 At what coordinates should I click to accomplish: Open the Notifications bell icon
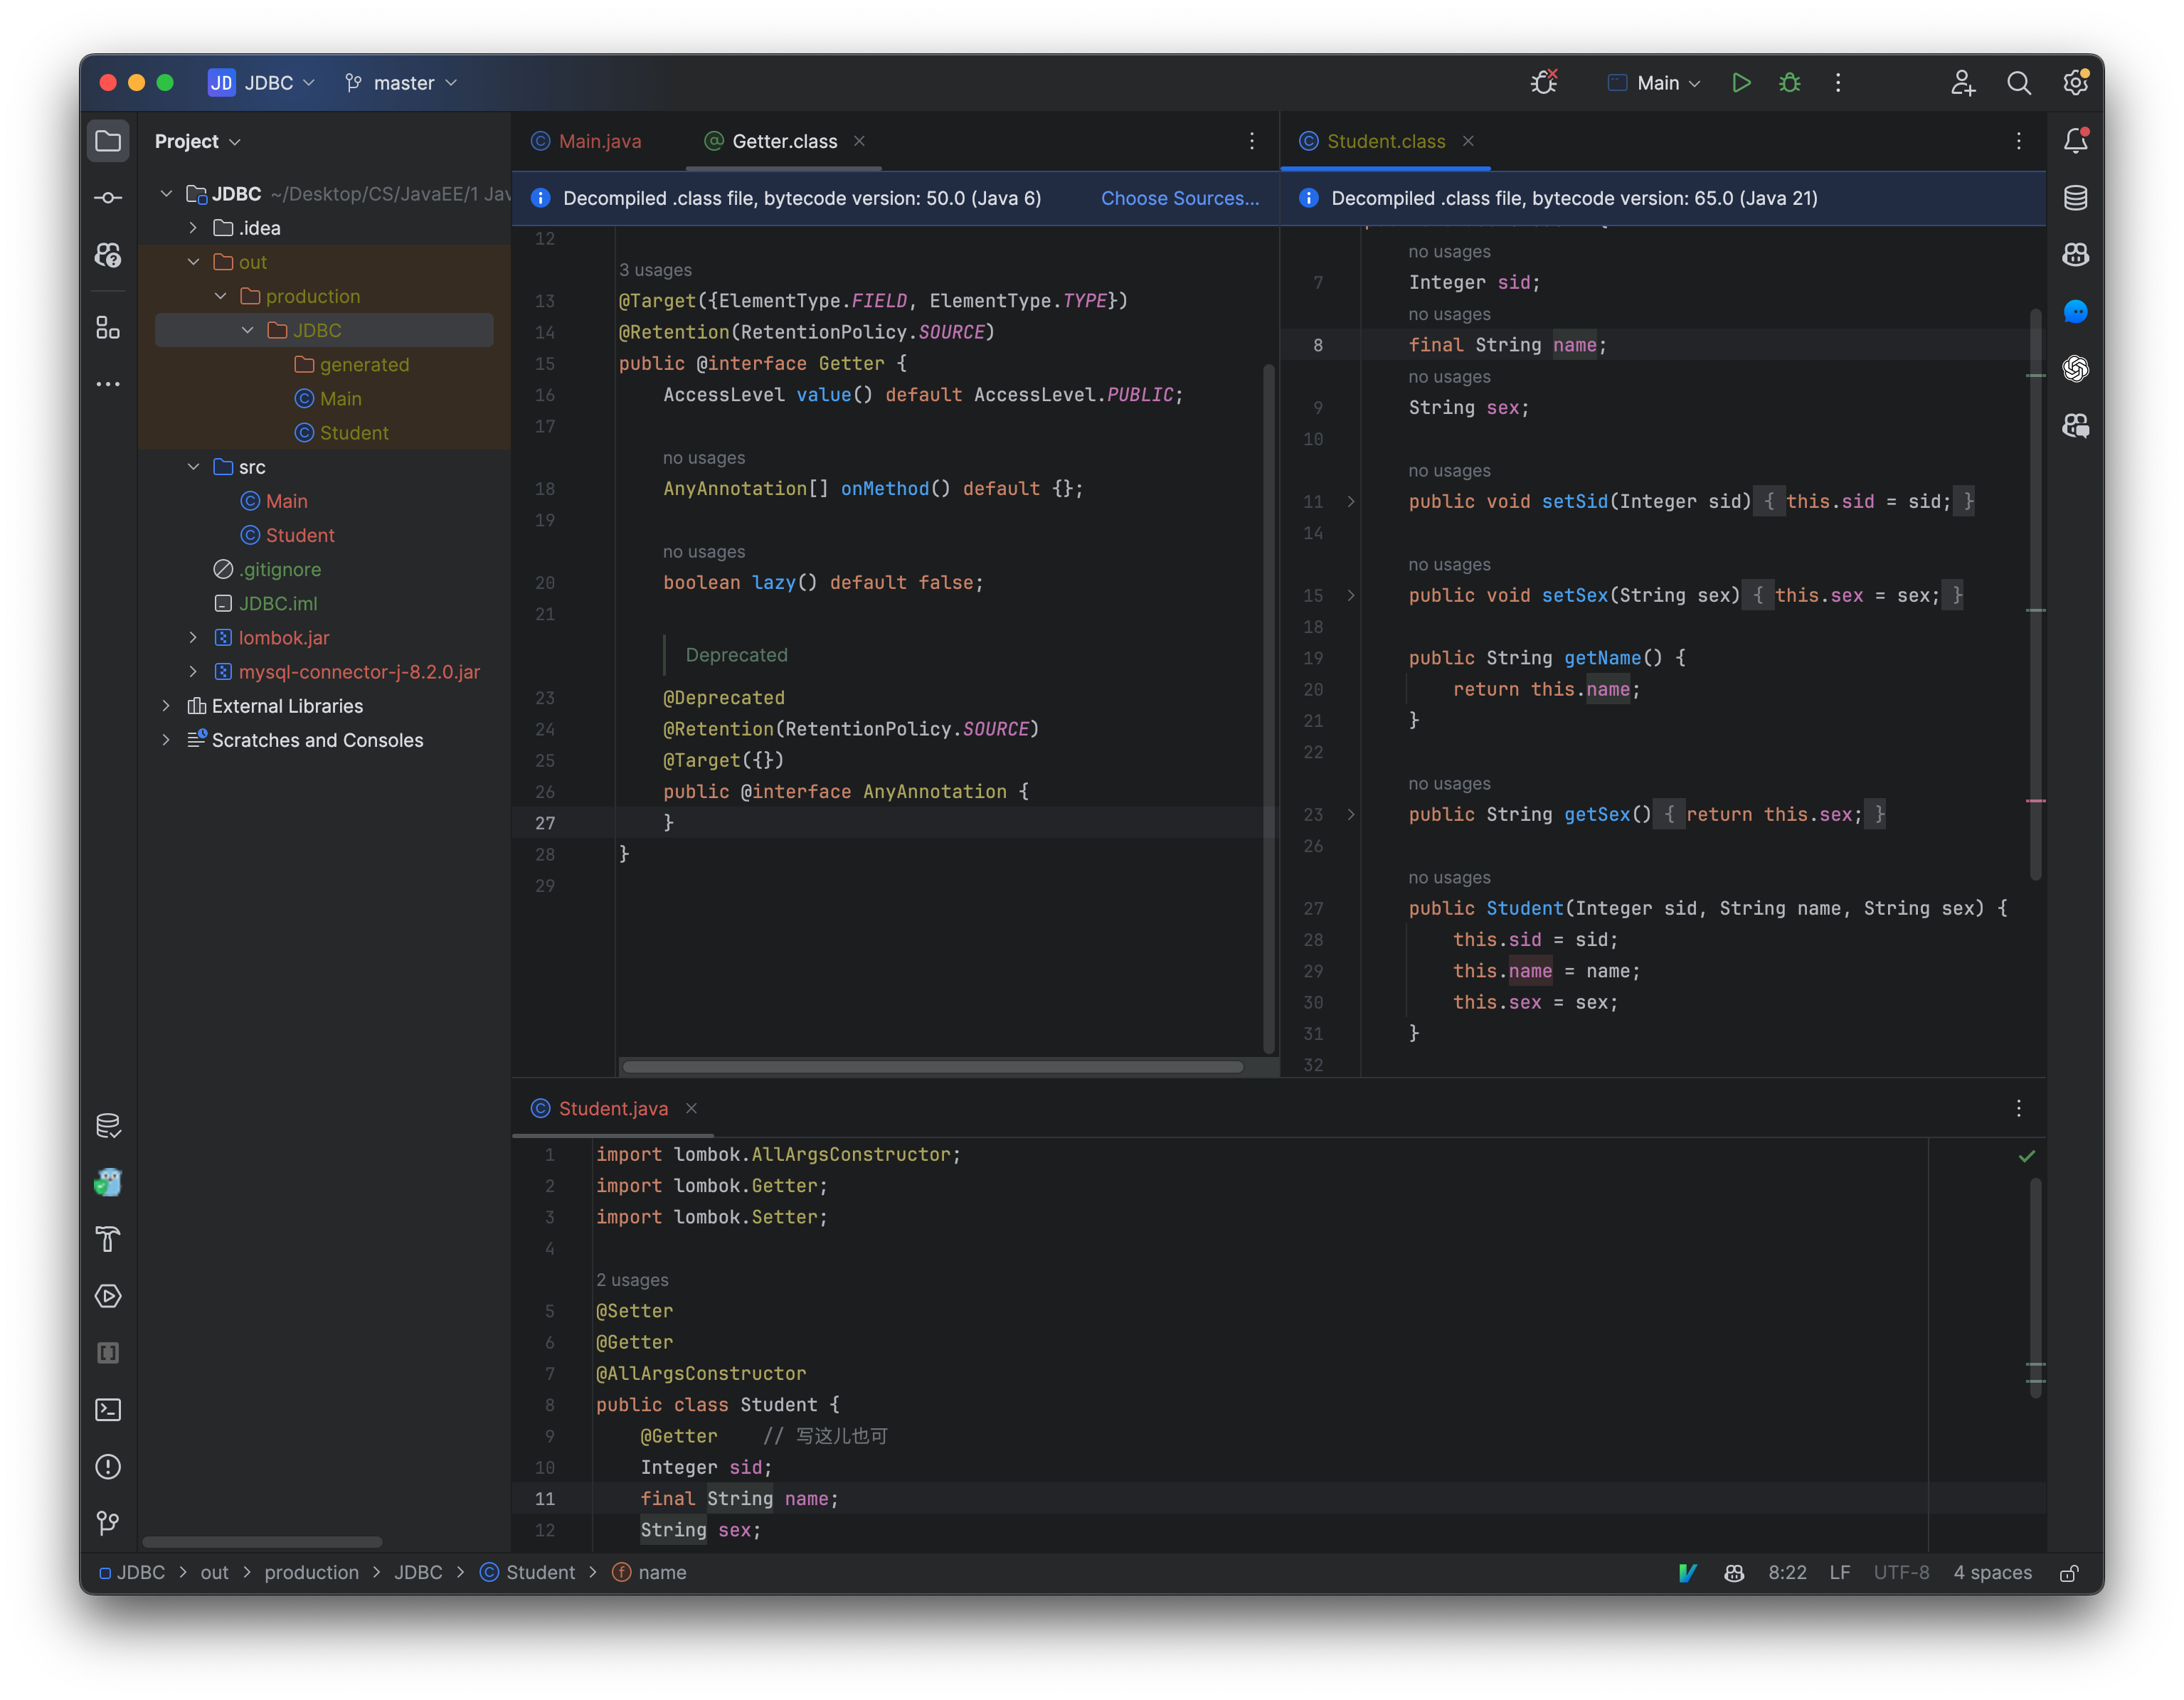pos(2075,141)
